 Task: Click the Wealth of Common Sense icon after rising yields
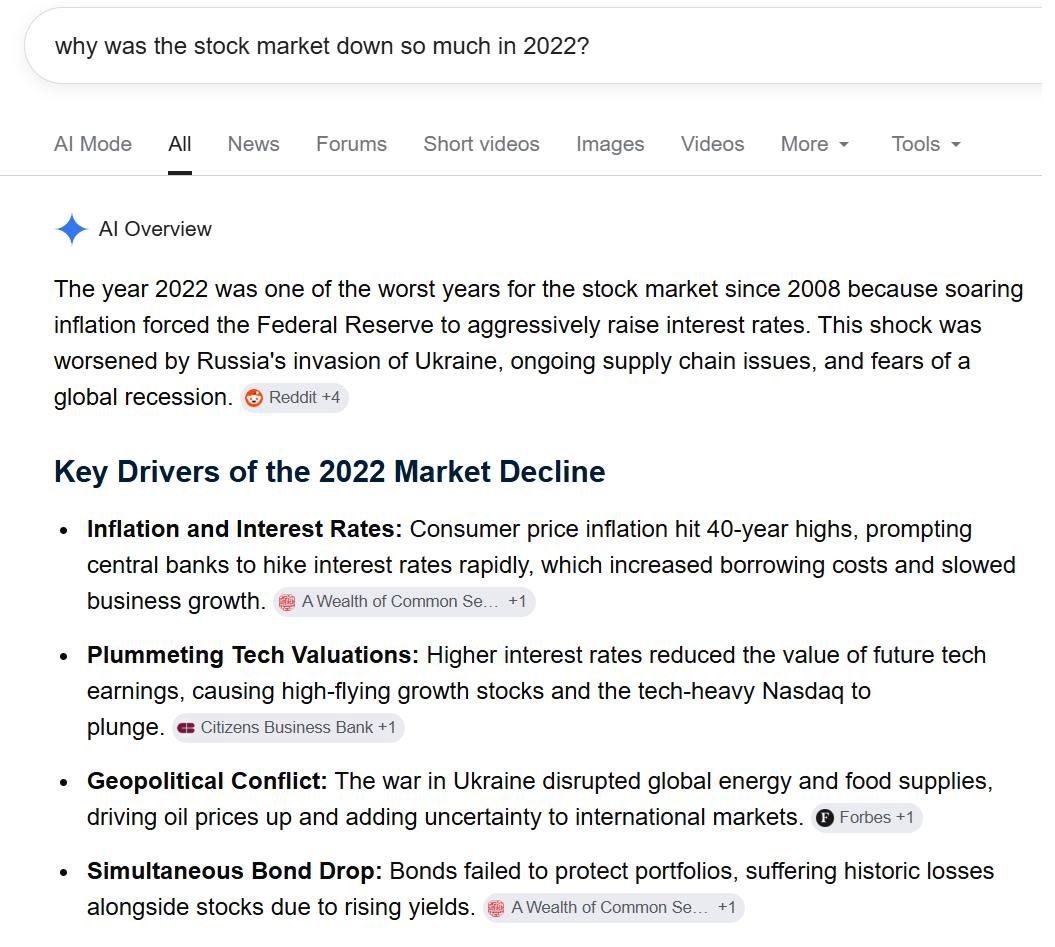(x=496, y=909)
